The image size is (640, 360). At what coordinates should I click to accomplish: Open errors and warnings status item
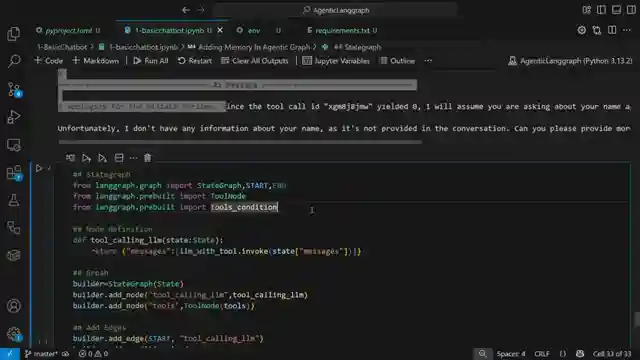pos(93,354)
